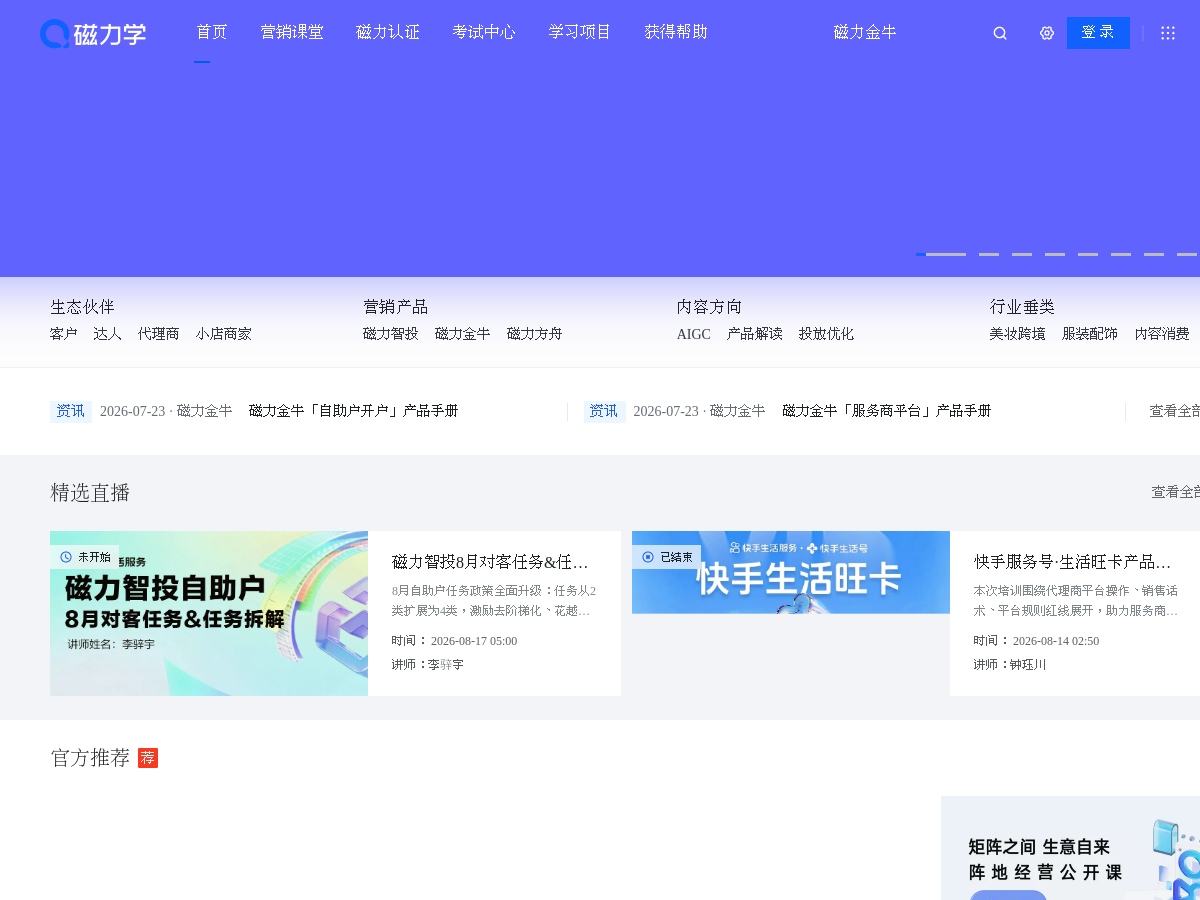1200x900 pixels.
Task: Select the first carousel indicator
Action: coord(941,254)
